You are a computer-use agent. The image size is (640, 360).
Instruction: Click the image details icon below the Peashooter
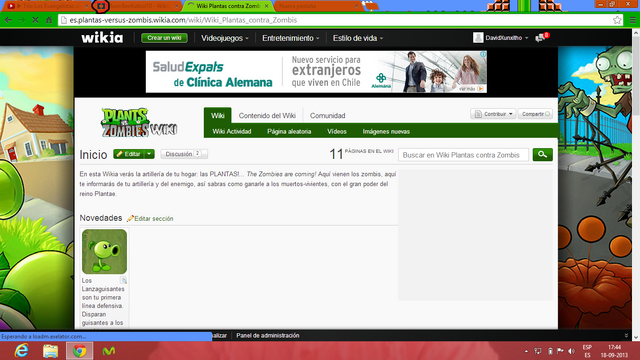click(123, 280)
